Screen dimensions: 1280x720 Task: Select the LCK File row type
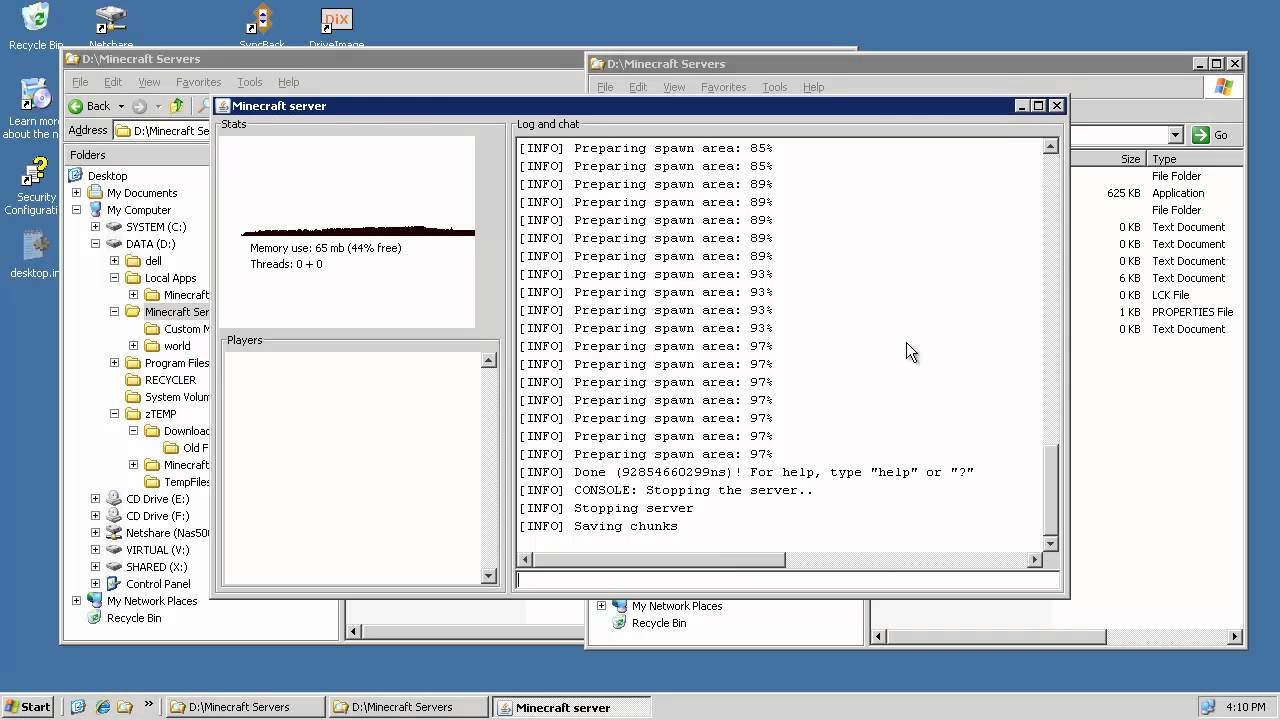[1170, 295]
